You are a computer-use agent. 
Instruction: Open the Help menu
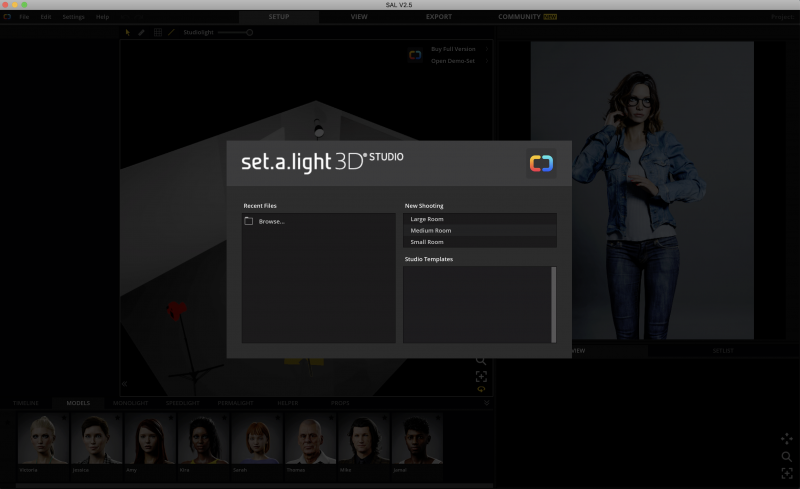(103, 17)
